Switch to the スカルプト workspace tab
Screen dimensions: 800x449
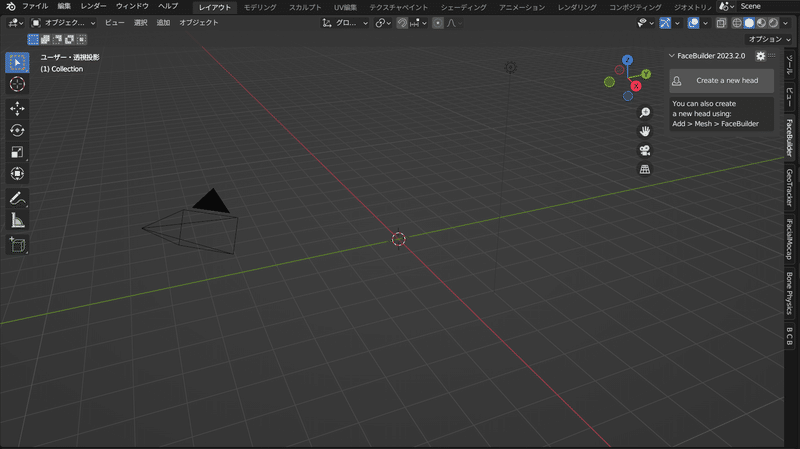pyautogui.click(x=305, y=7)
